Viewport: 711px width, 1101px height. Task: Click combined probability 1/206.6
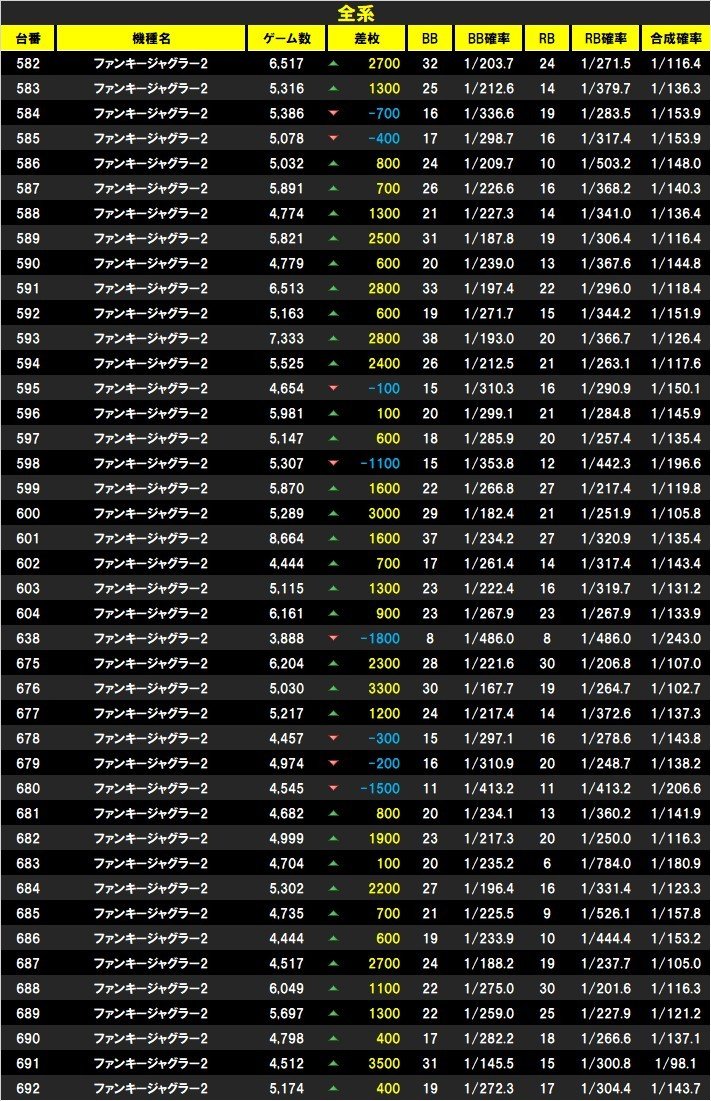pos(676,789)
